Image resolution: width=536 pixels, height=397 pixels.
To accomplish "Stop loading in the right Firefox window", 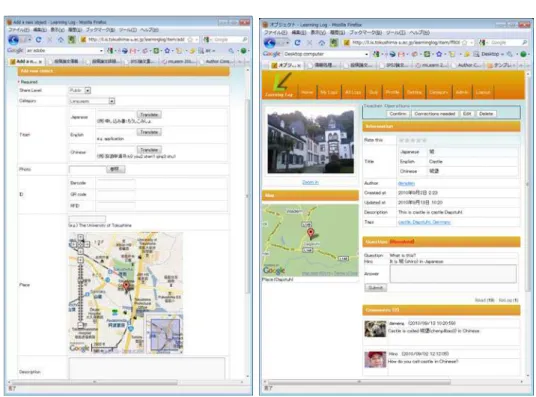I will (309, 43).
